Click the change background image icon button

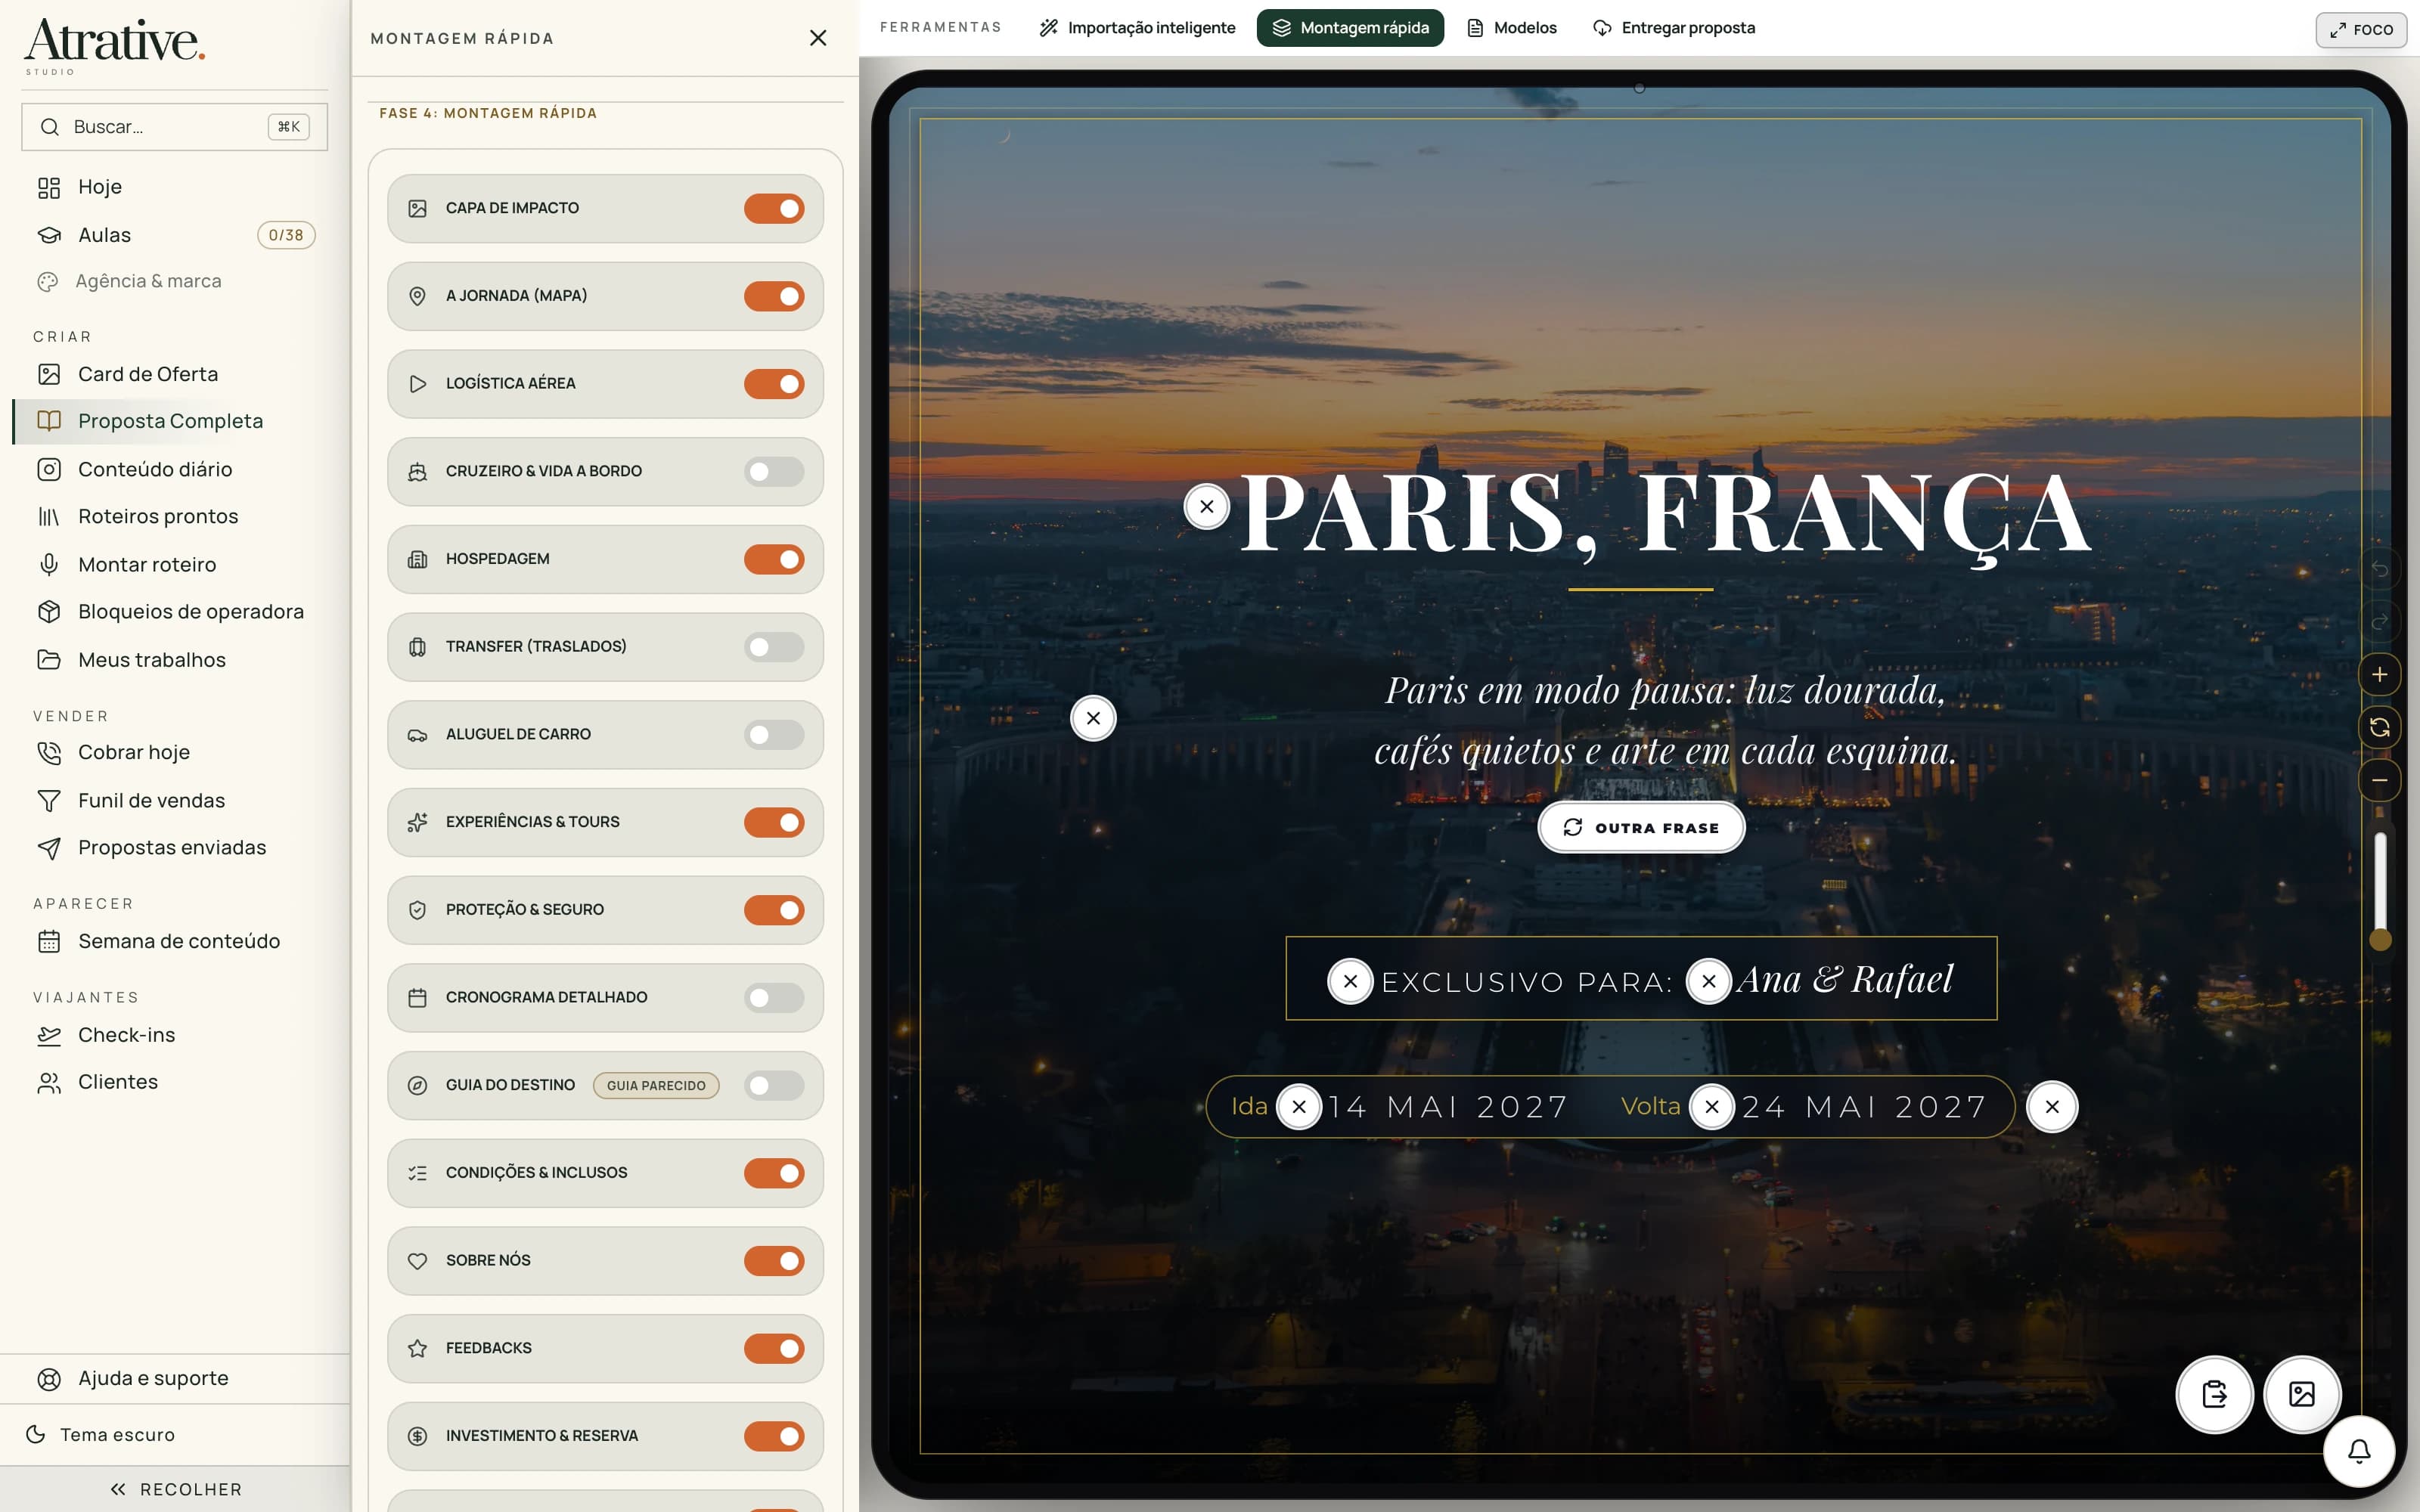2302,1394
